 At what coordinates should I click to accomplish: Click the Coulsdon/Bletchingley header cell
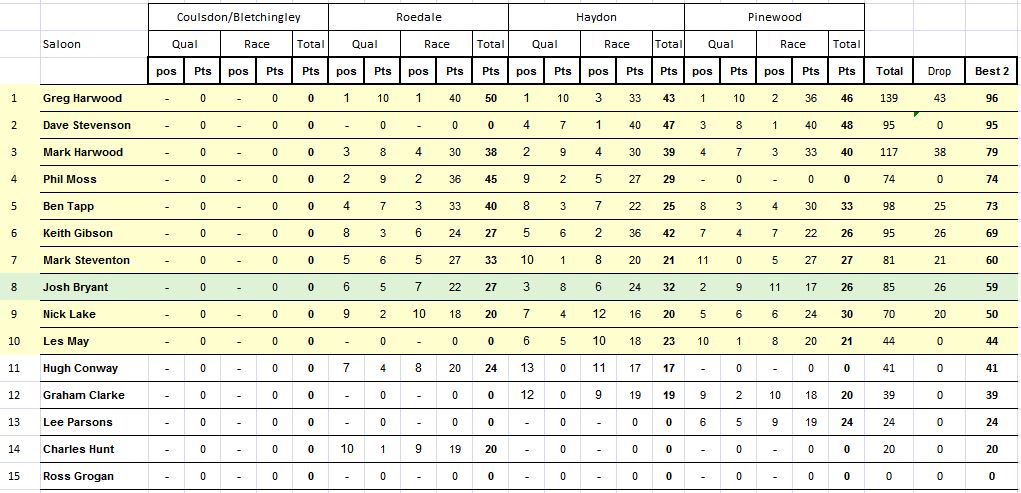click(x=238, y=17)
